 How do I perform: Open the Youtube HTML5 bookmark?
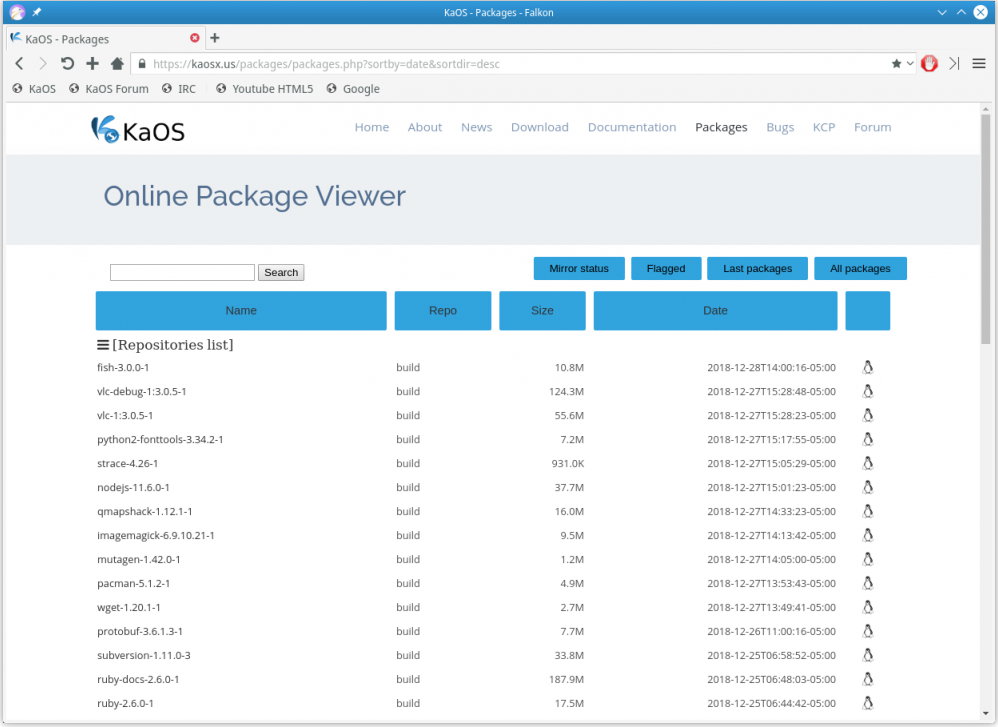265,89
